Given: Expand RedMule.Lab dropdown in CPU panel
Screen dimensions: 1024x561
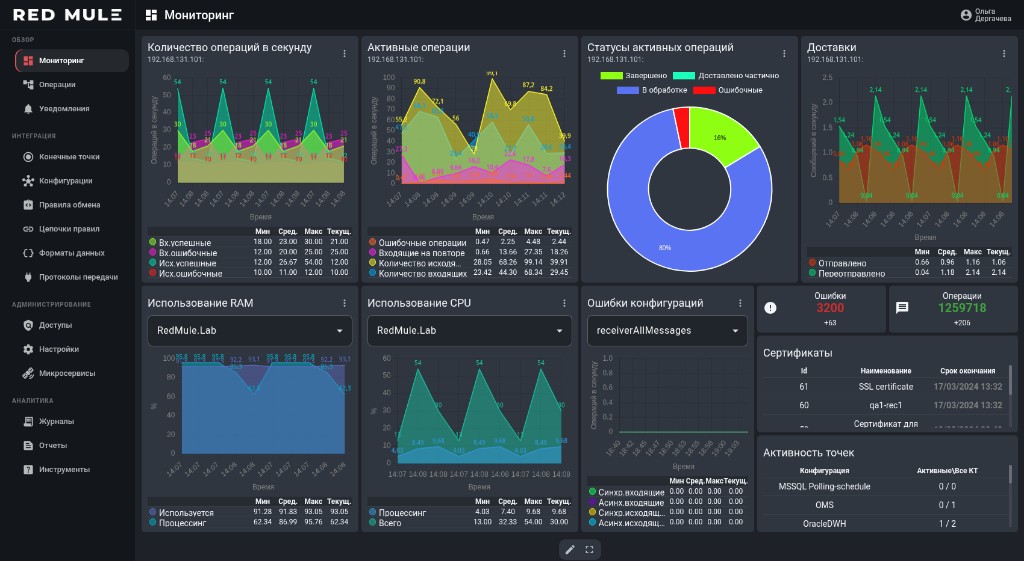Looking at the screenshot, I should [x=470, y=331].
